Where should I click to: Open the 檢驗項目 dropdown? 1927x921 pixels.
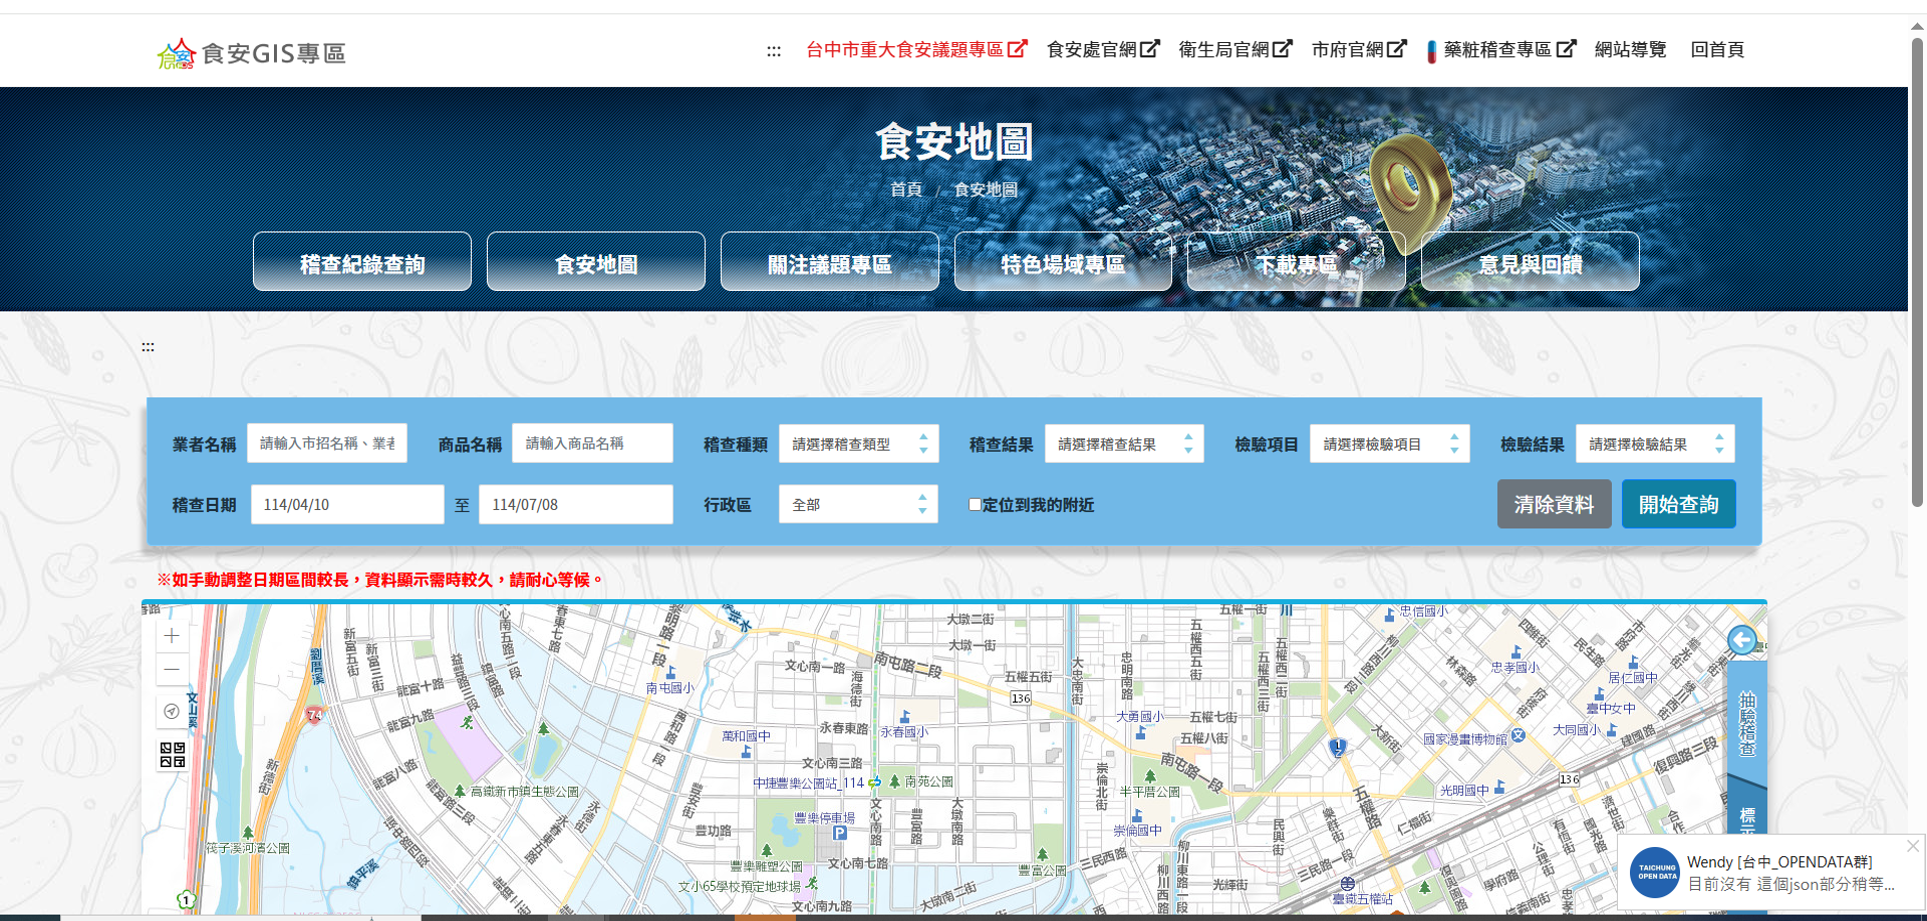click(x=1388, y=443)
